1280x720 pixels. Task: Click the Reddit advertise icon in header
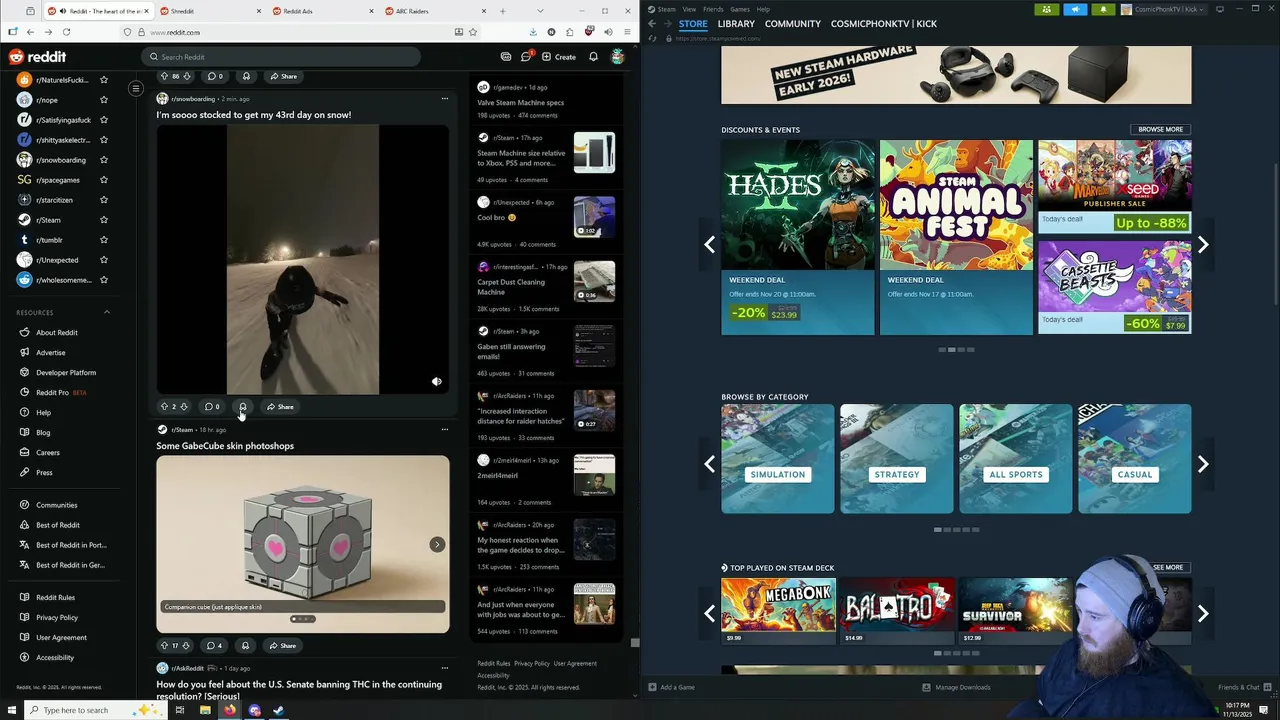coord(506,57)
